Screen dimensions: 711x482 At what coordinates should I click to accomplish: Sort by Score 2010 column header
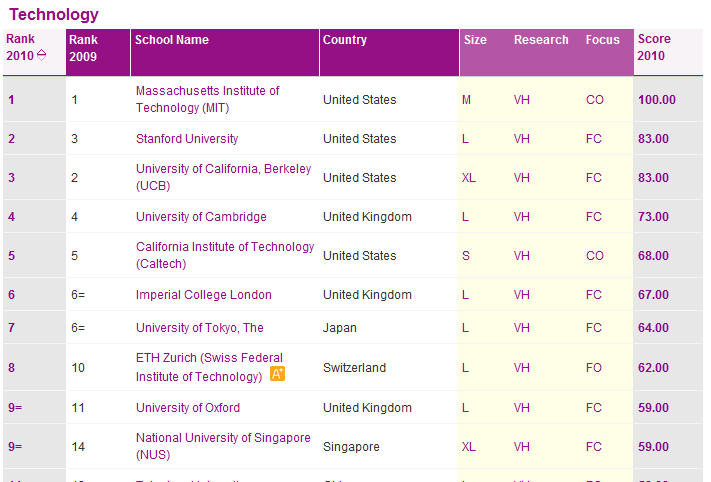click(x=655, y=47)
